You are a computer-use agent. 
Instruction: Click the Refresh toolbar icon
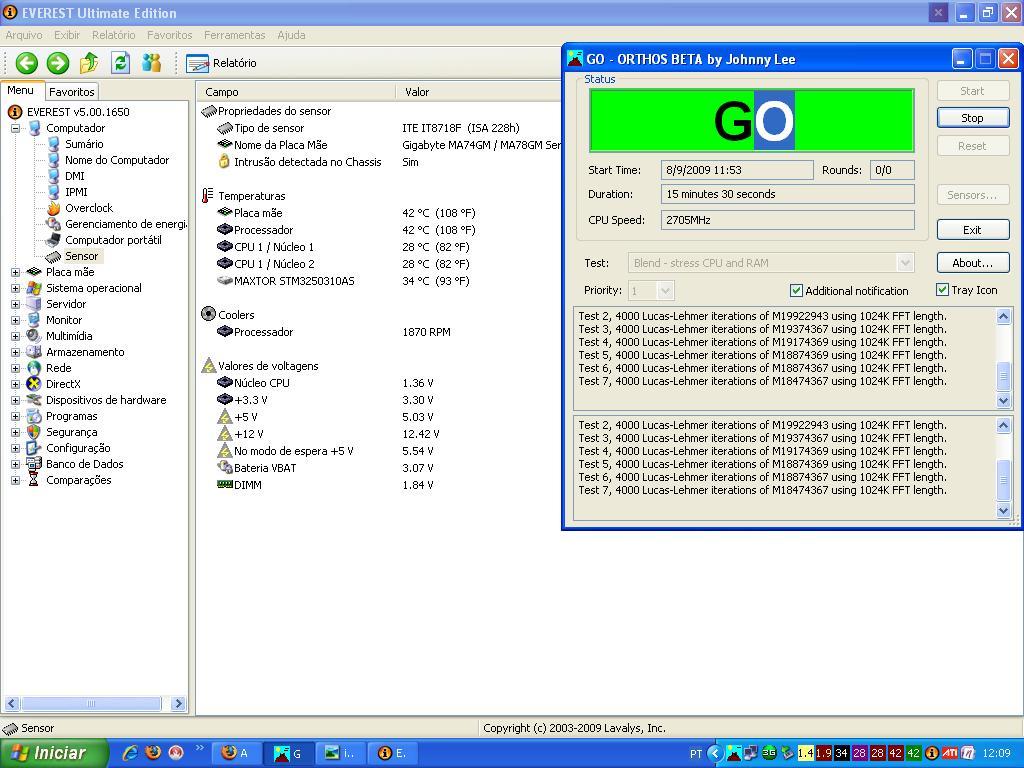point(120,63)
